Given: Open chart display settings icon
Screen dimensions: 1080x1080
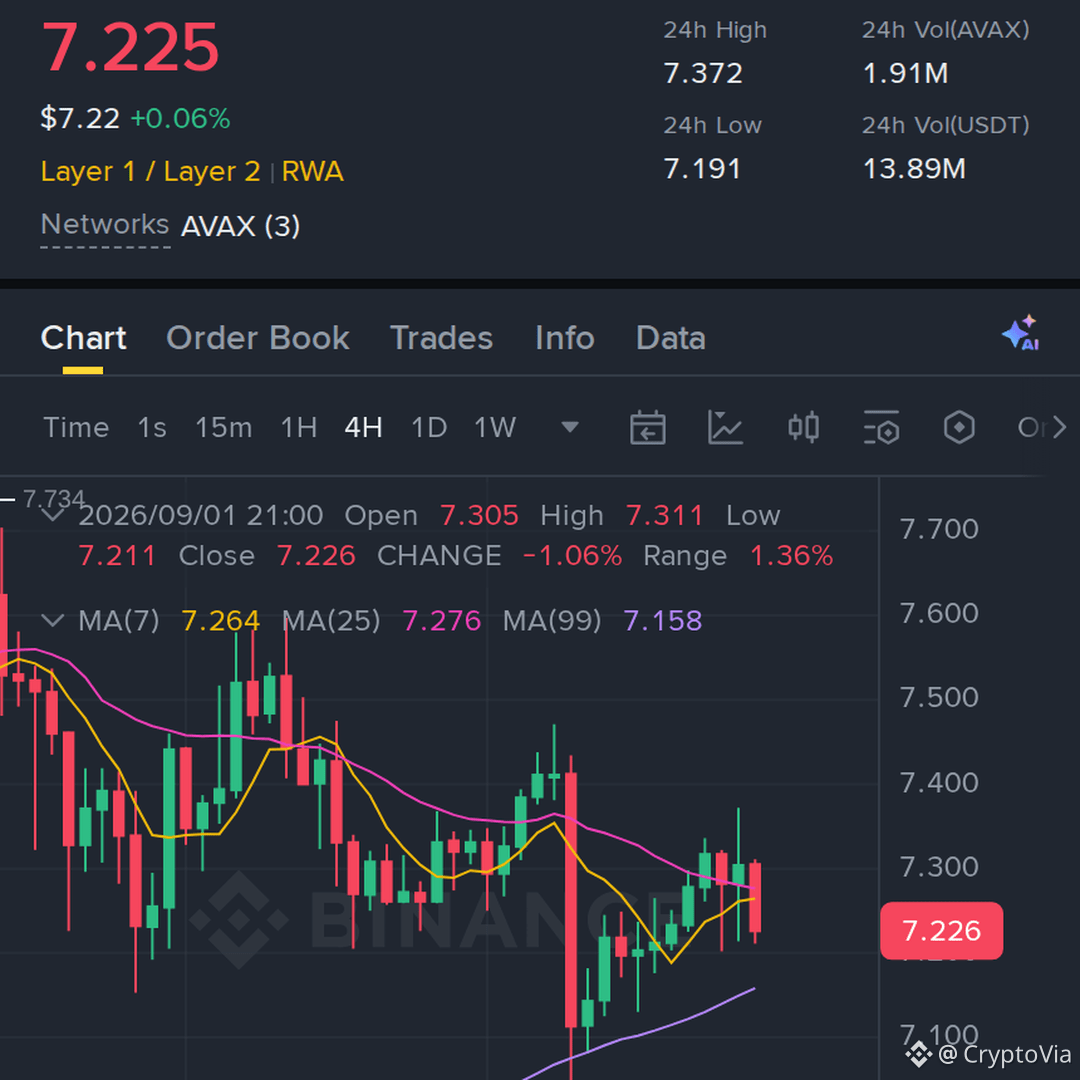Looking at the screenshot, I should 881,428.
